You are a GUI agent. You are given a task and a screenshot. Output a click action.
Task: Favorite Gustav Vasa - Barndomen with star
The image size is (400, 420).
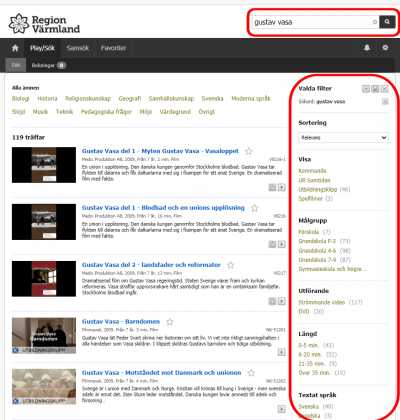[170, 322]
